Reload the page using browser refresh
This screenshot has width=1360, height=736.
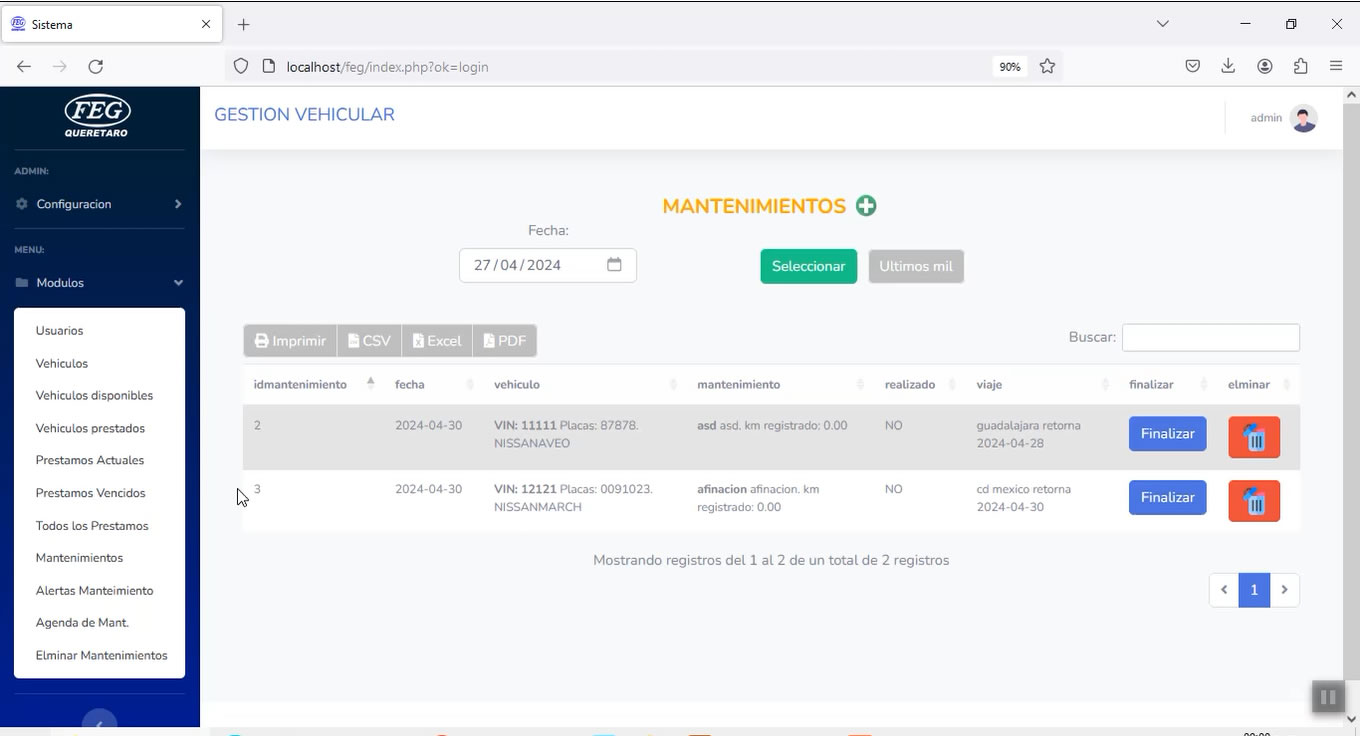point(96,66)
